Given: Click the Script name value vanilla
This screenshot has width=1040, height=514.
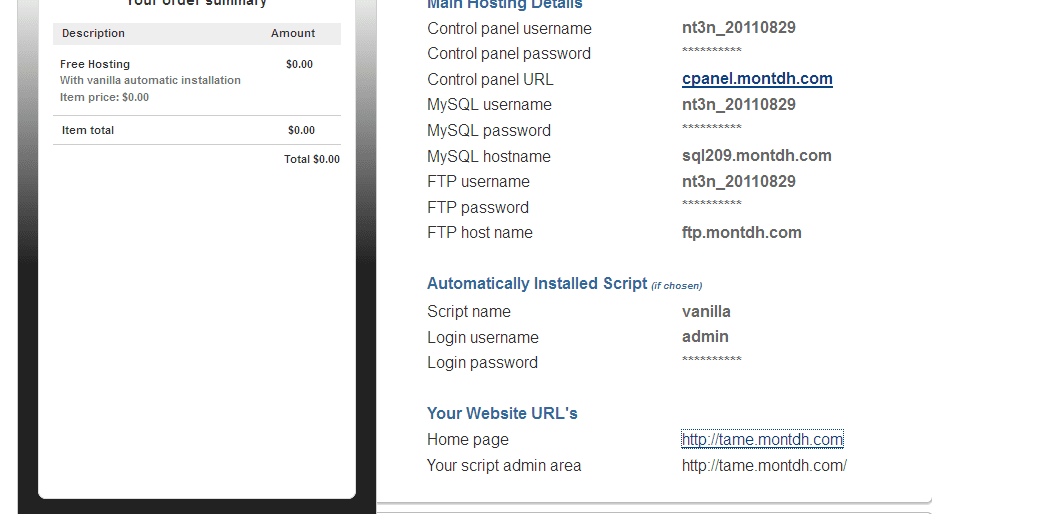Looking at the screenshot, I should [706, 312].
